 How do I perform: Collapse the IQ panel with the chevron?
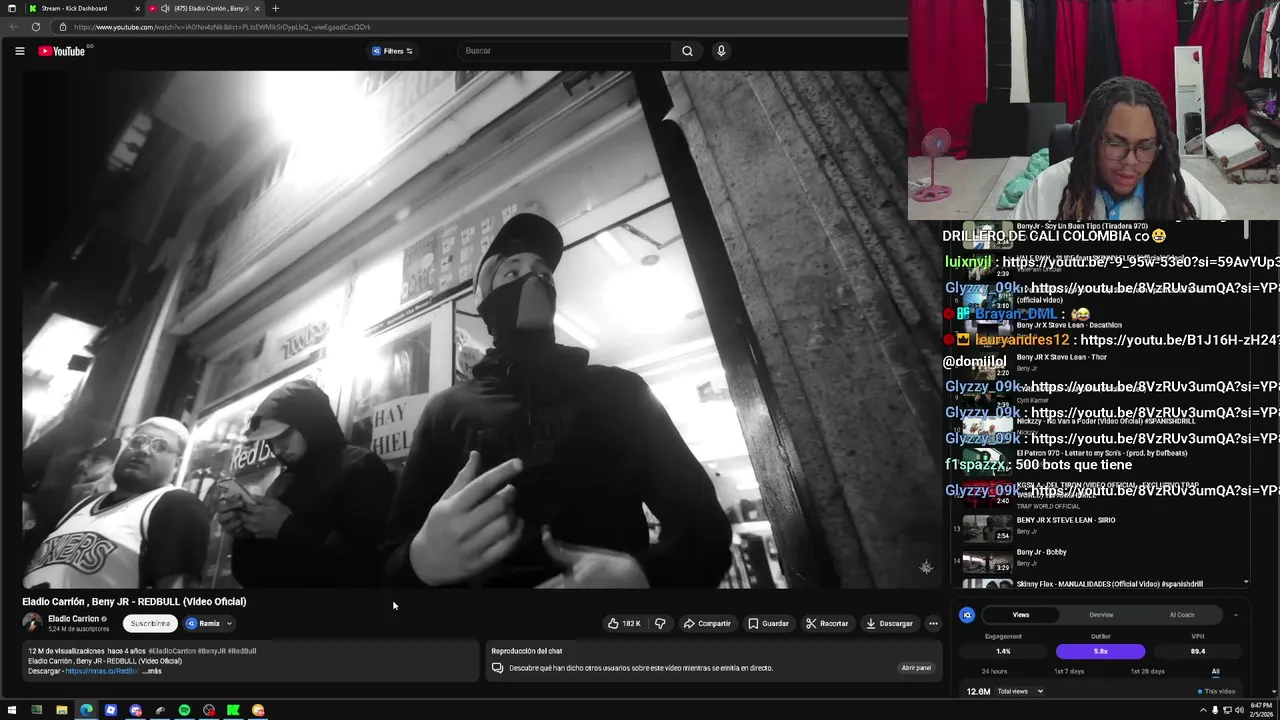tap(1235, 615)
